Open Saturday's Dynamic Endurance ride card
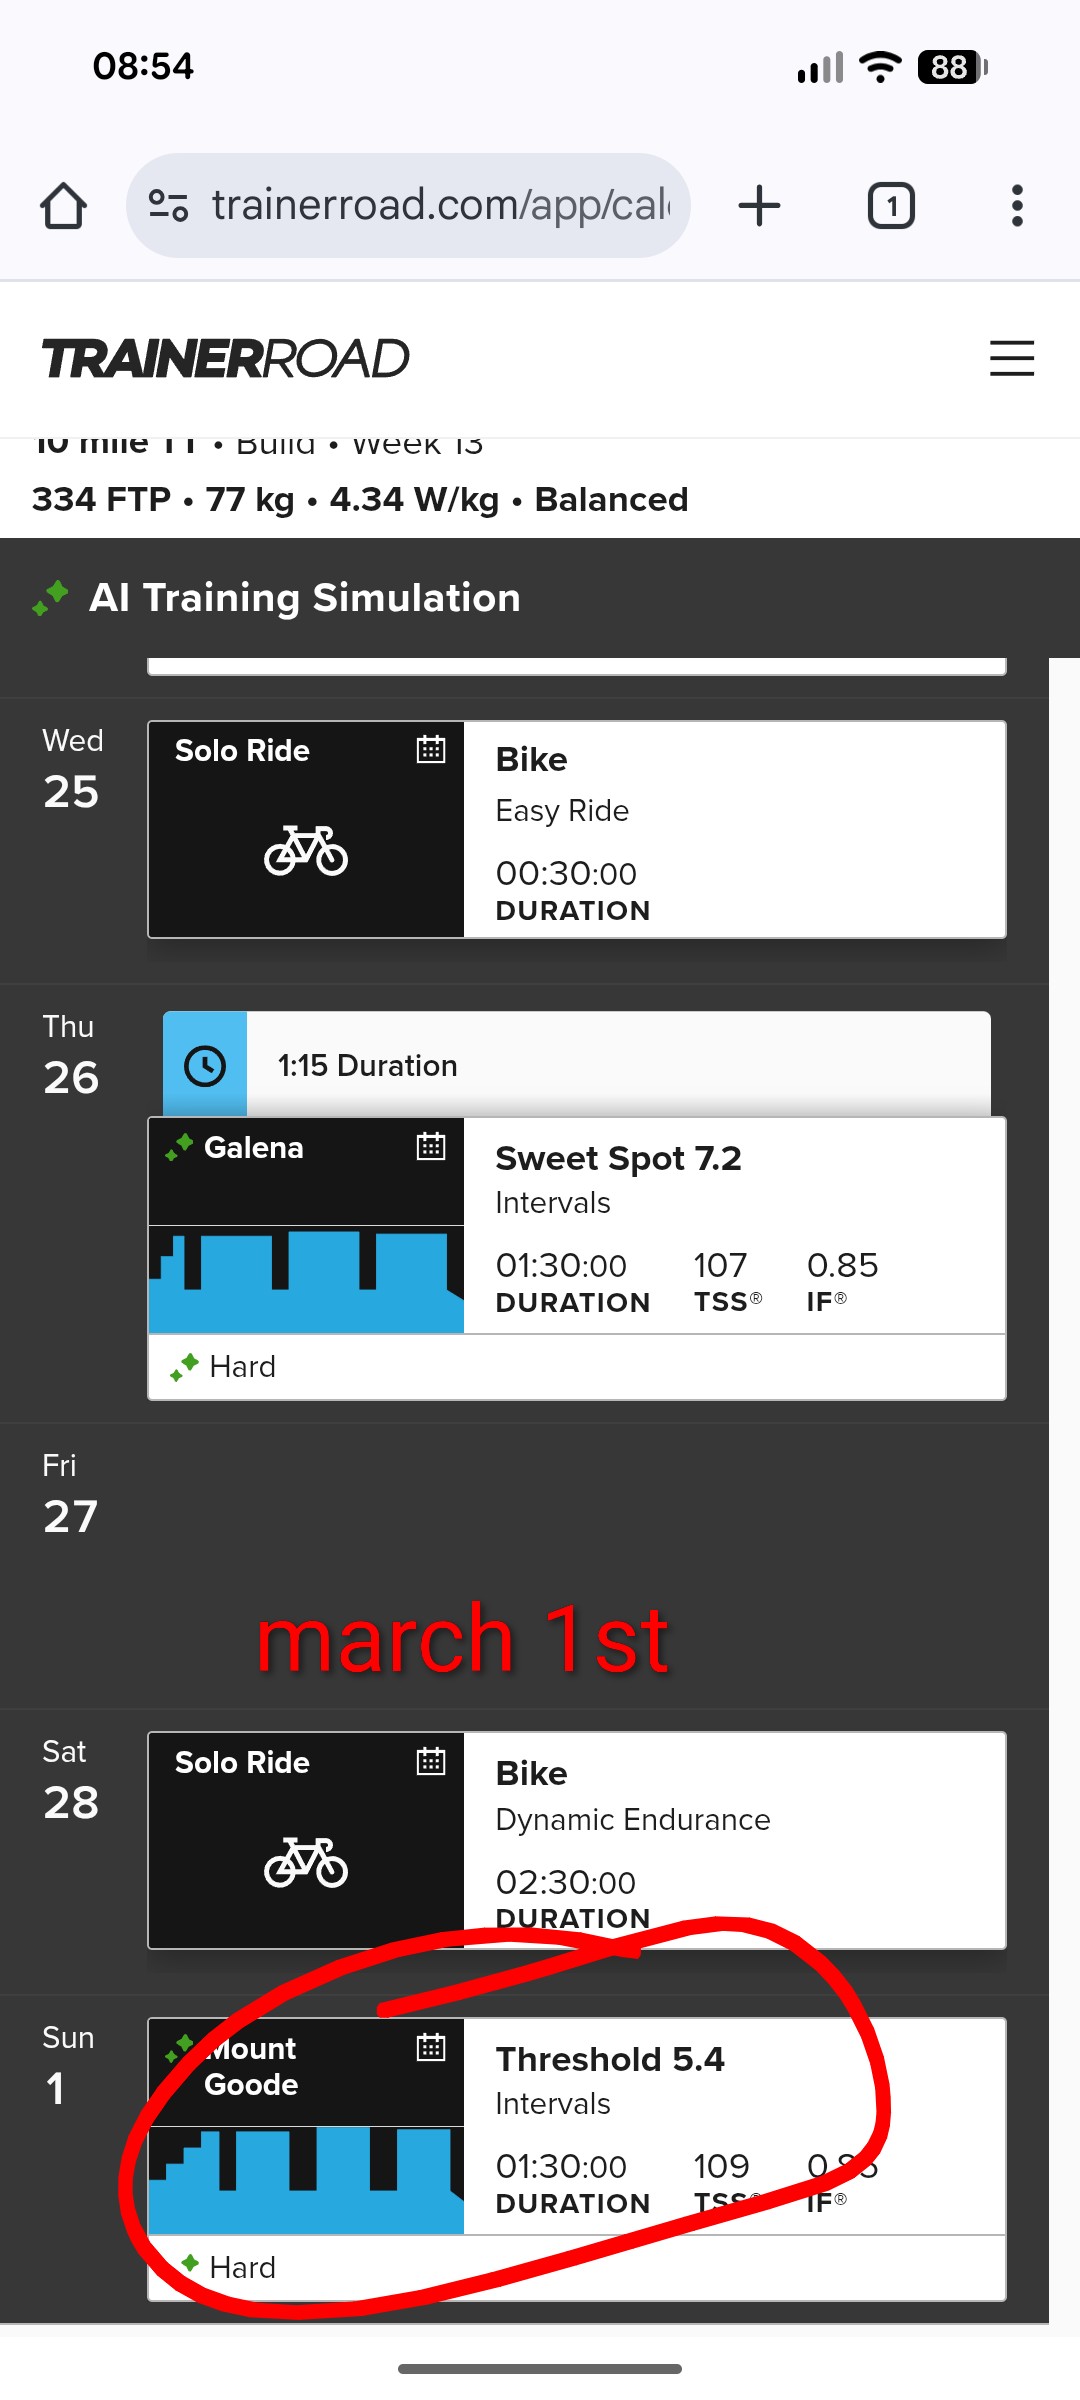The width and height of the screenshot is (1080, 2400). point(734,1840)
